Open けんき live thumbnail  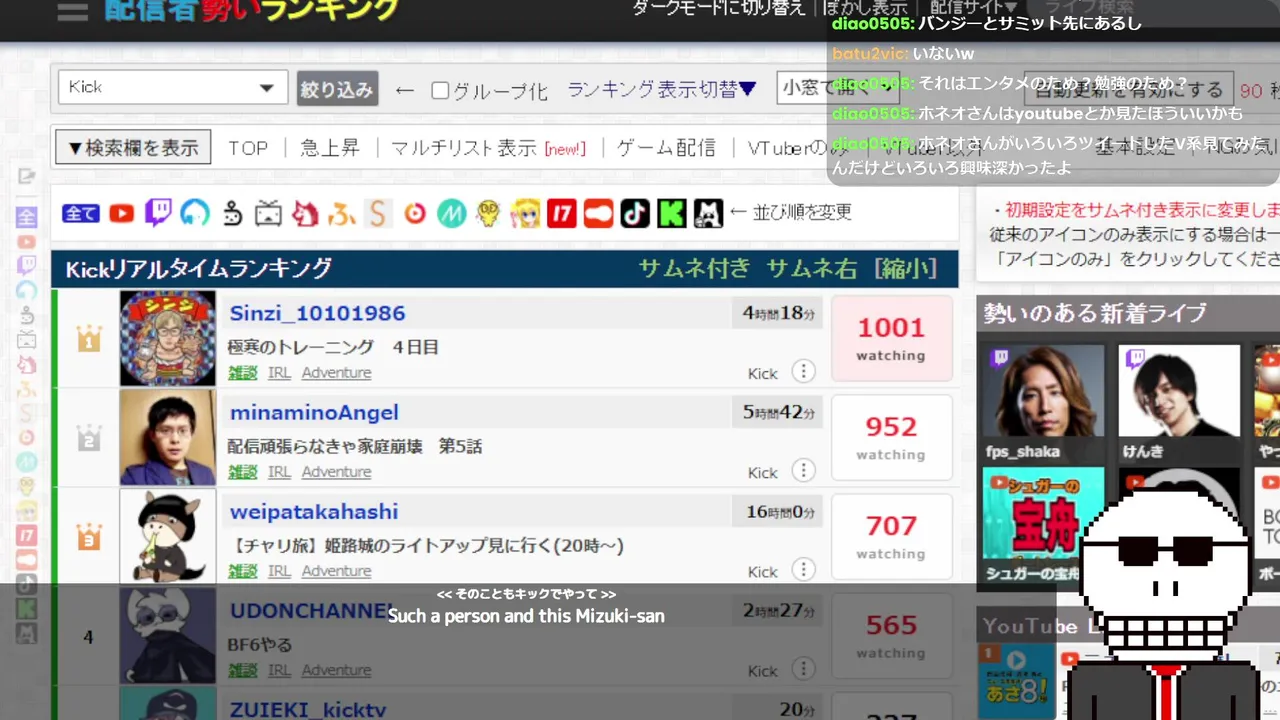1179,402
